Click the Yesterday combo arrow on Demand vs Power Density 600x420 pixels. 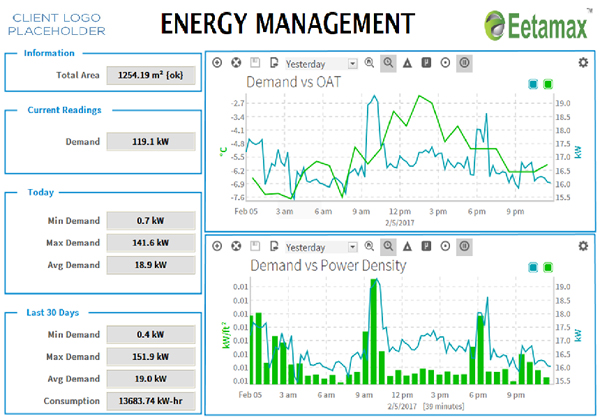click(x=352, y=247)
